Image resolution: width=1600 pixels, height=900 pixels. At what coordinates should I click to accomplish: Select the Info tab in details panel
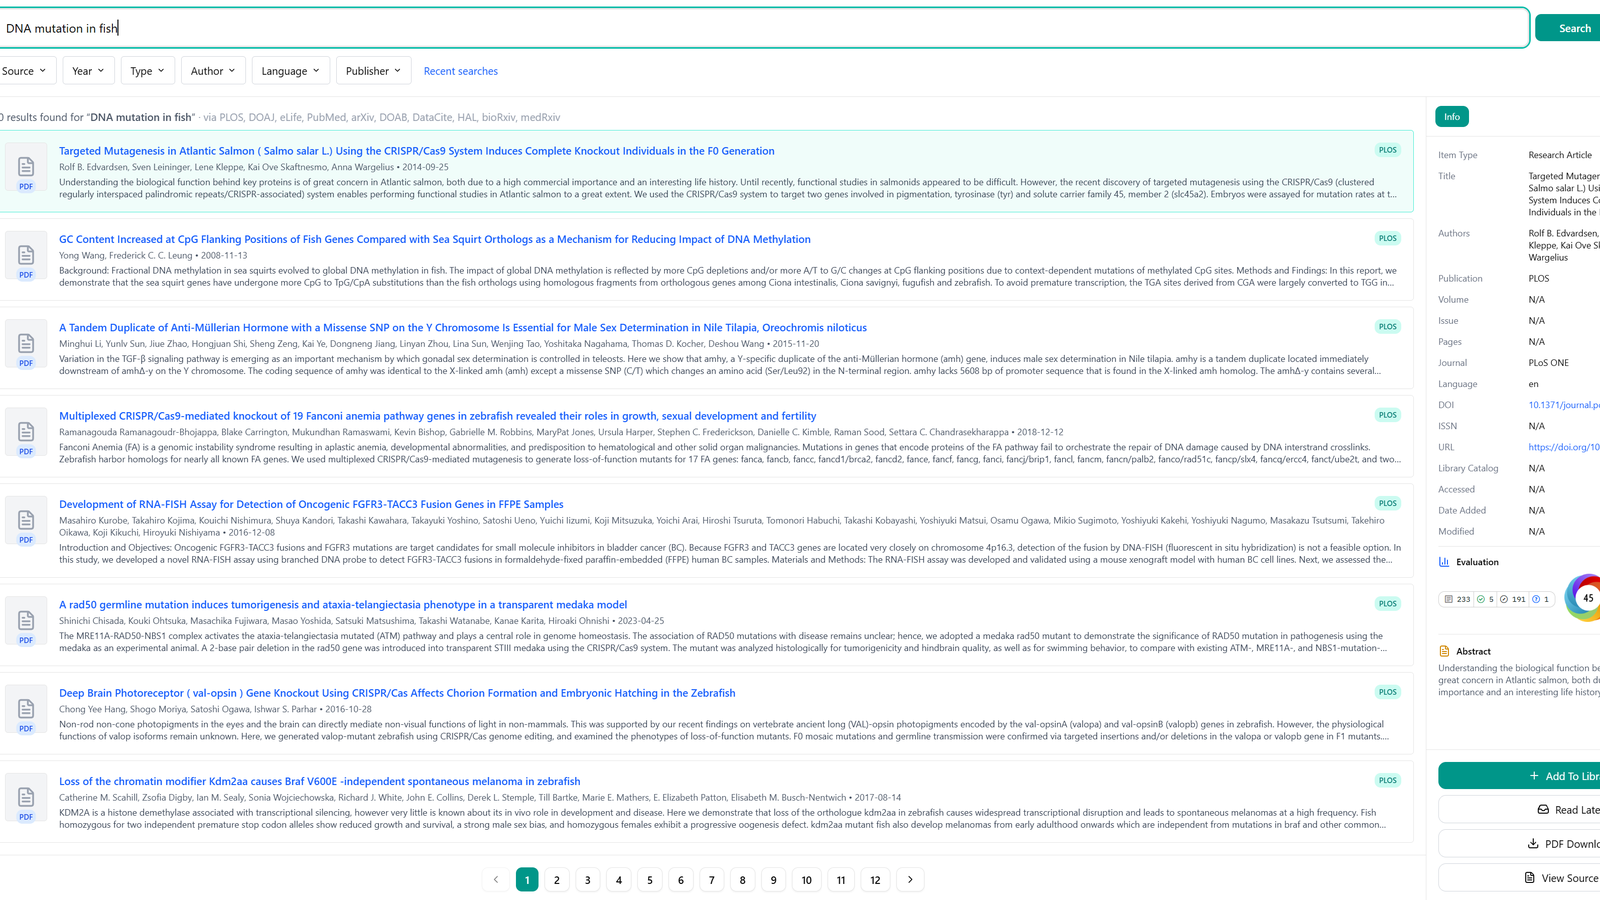point(1452,117)
